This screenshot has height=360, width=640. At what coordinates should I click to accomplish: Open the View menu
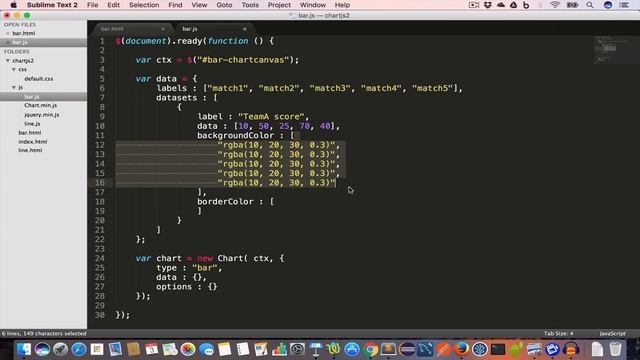tap(199, 5)
